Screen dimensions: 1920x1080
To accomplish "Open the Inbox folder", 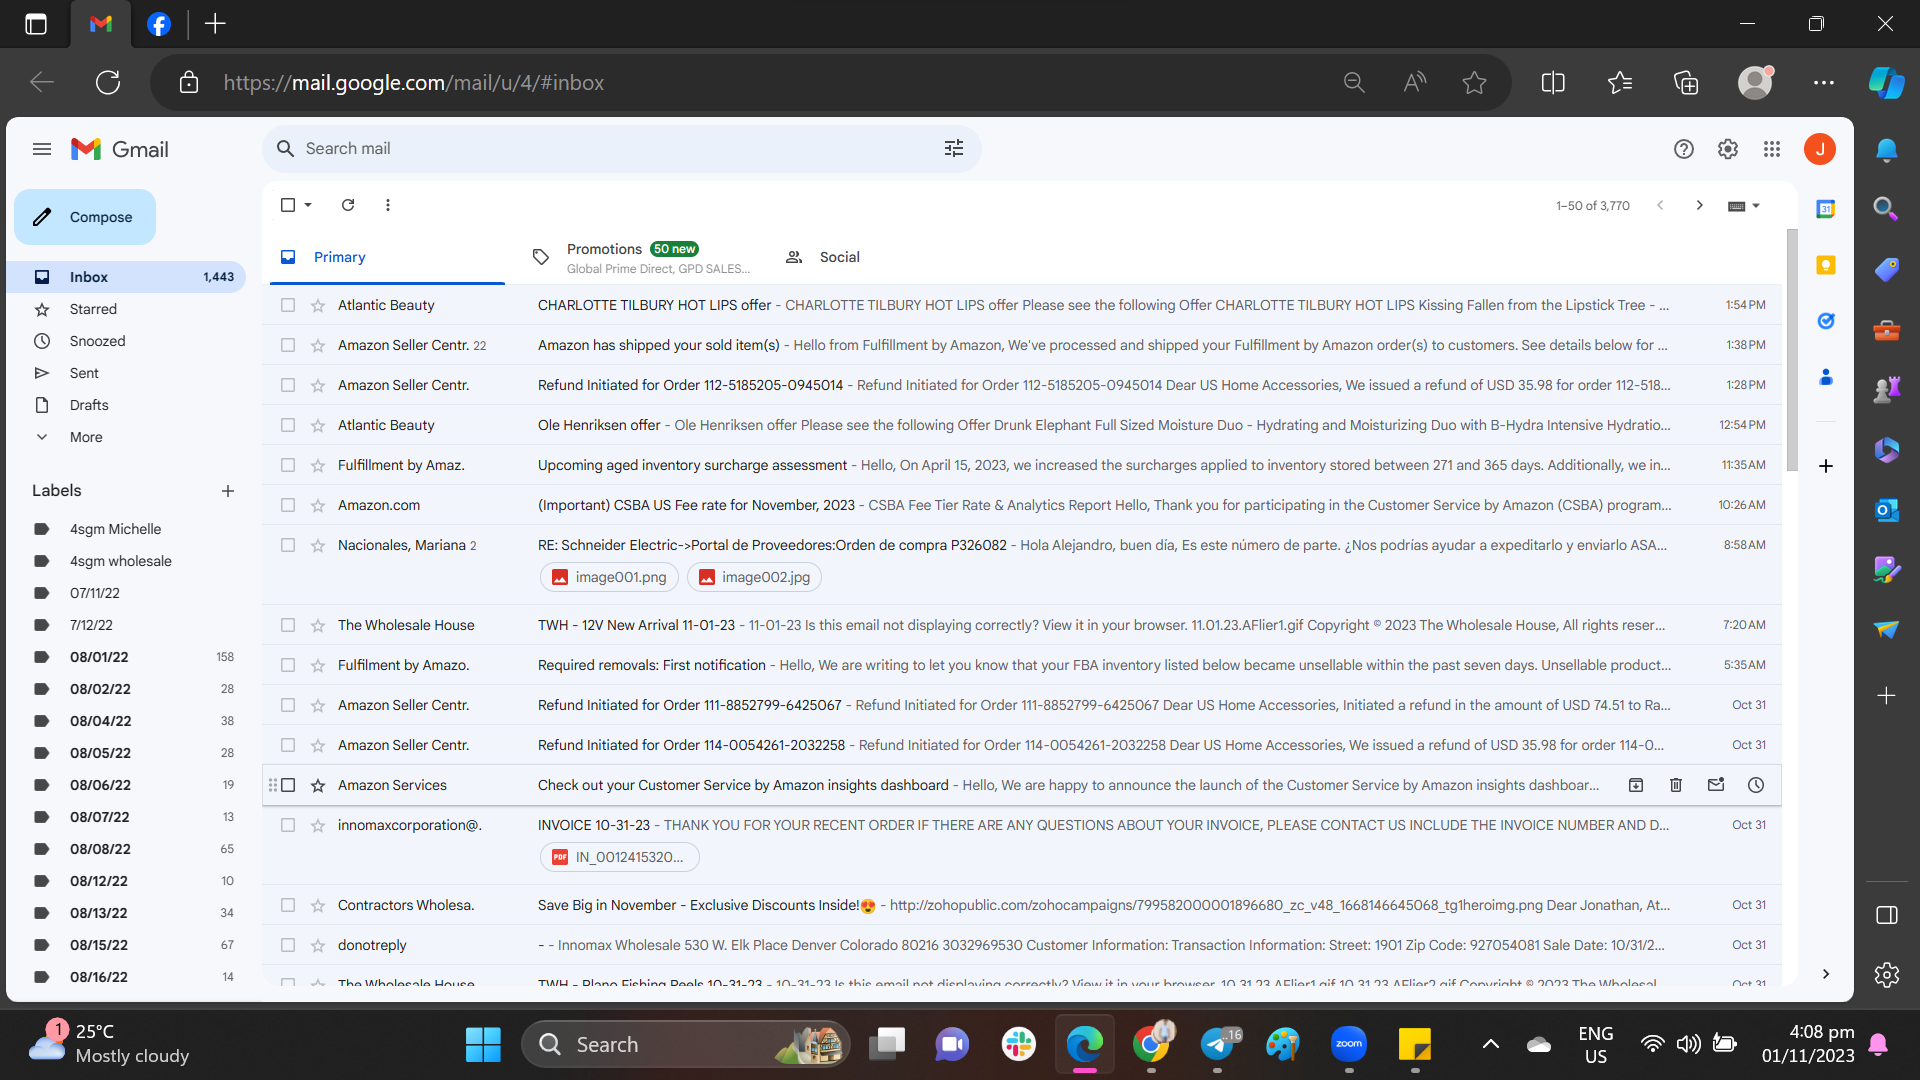I will coord(126,277).
